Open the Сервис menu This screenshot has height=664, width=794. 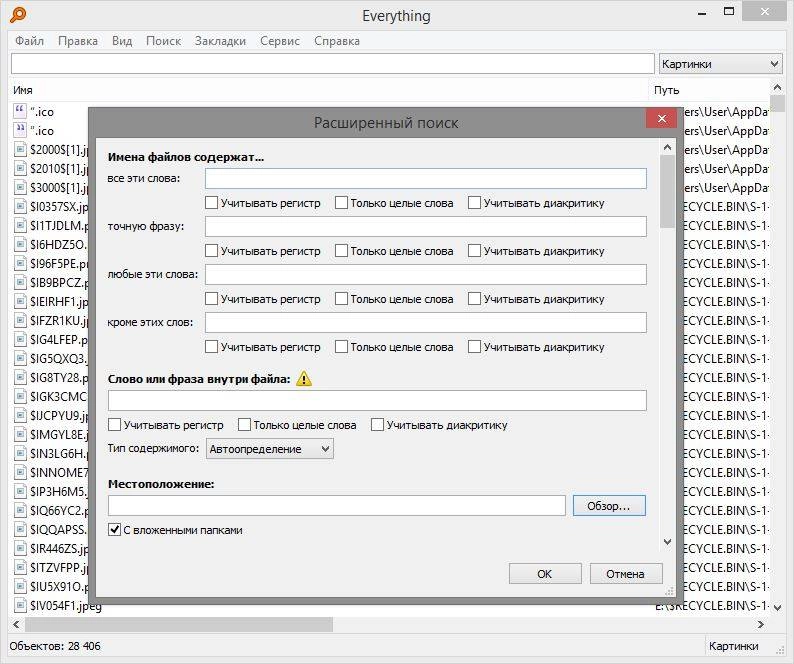(280, 41)
